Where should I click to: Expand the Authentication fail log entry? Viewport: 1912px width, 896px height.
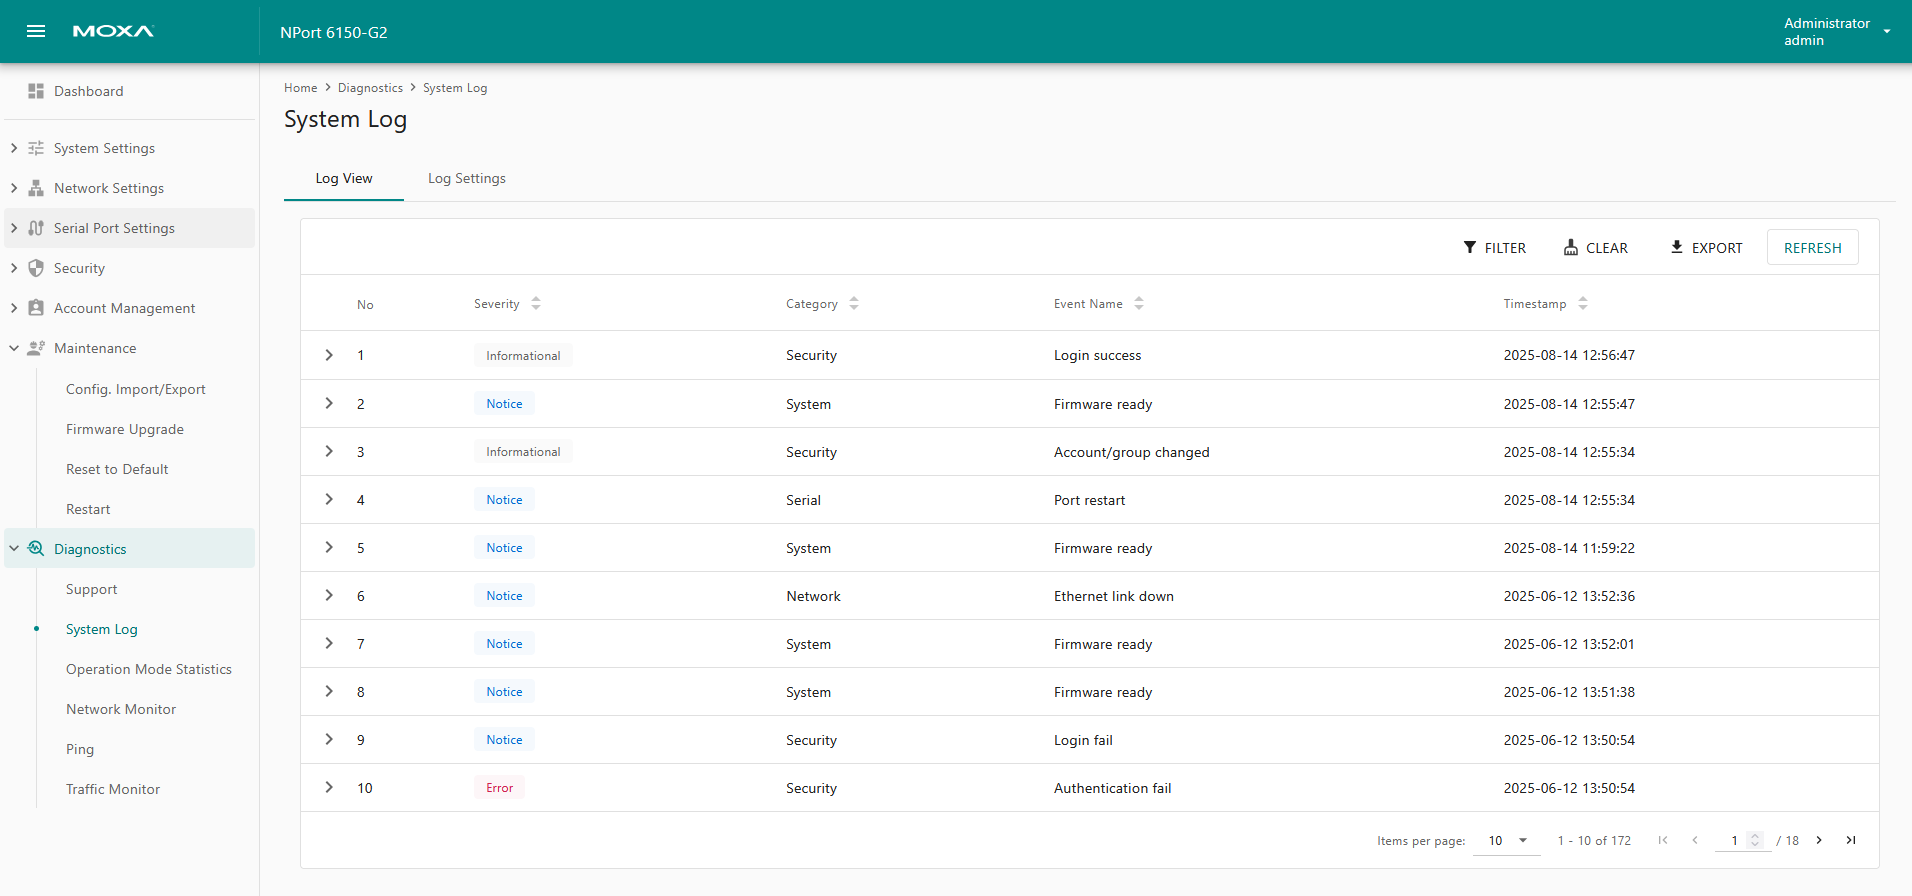[x=329, y=788]
